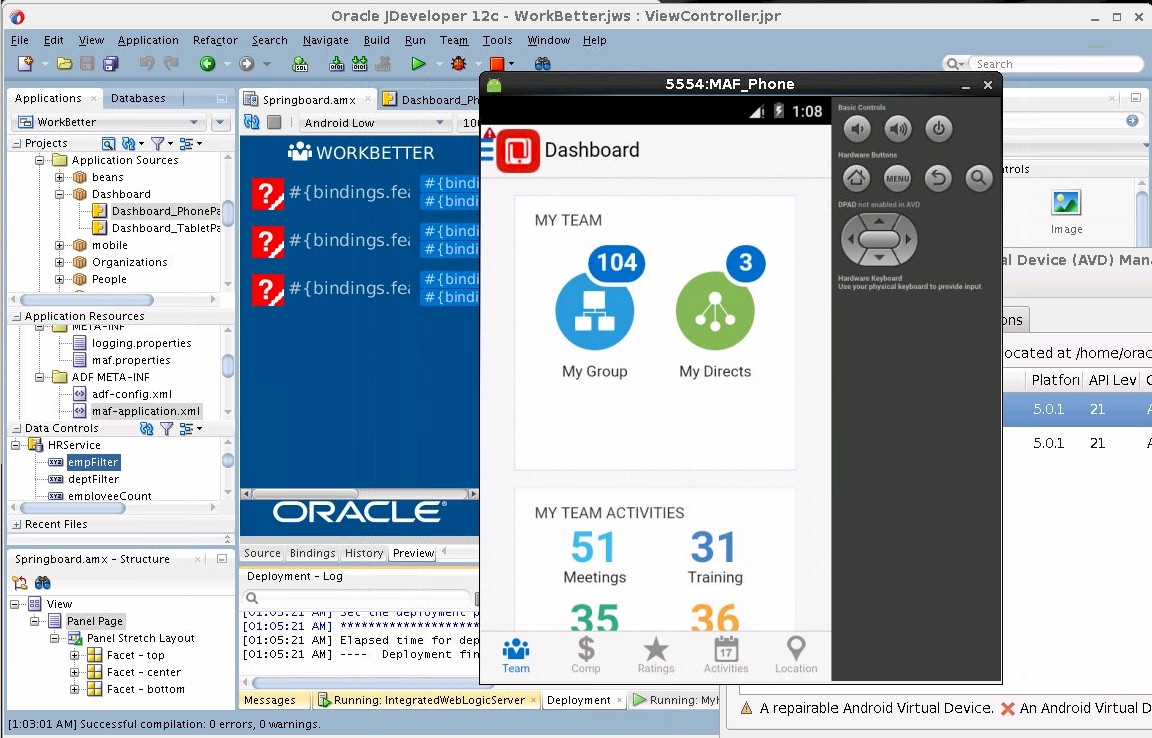Expand the Facet - center node
Image resolution: width=1152 pixels, height=738 pixels.
pos(74,672)
